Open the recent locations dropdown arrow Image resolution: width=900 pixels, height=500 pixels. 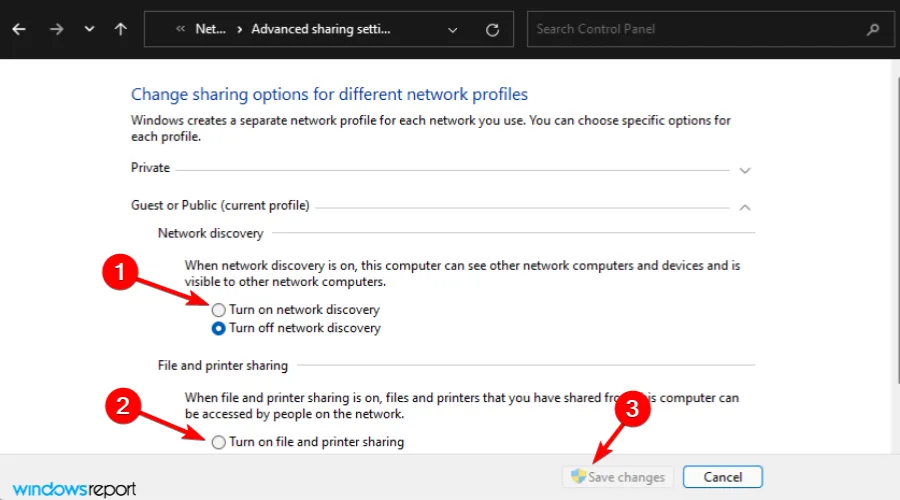90,29
